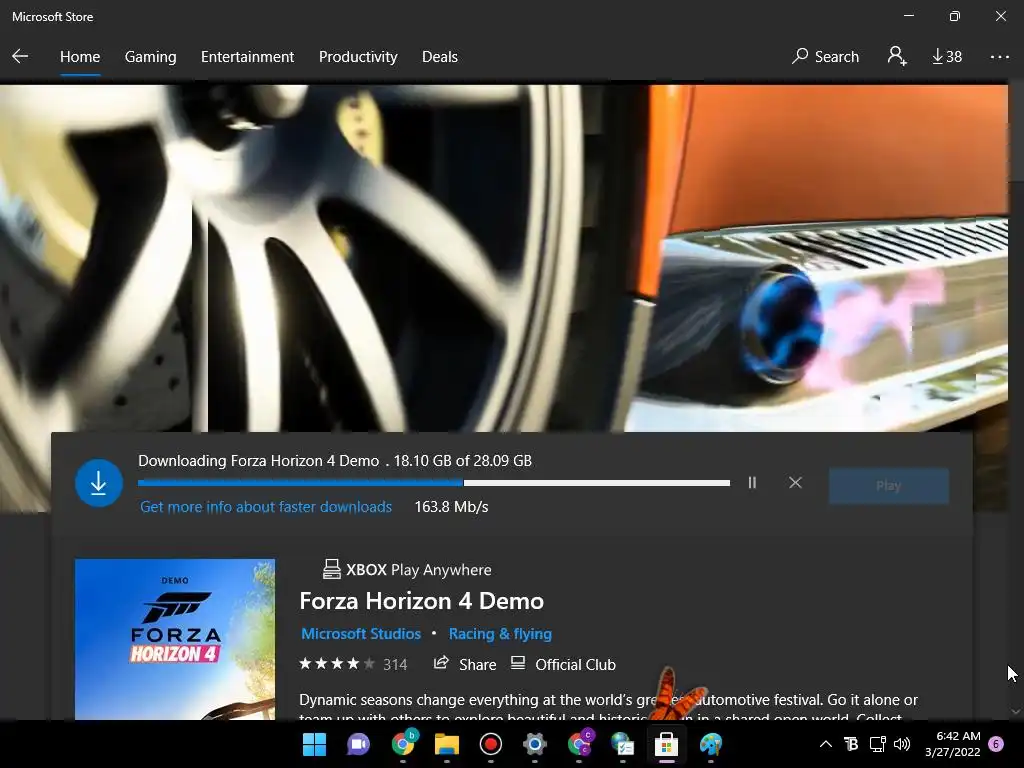The height and width of the screenshot is (768, 1024).
Task: Open the Deals tab
Action: 440,57
